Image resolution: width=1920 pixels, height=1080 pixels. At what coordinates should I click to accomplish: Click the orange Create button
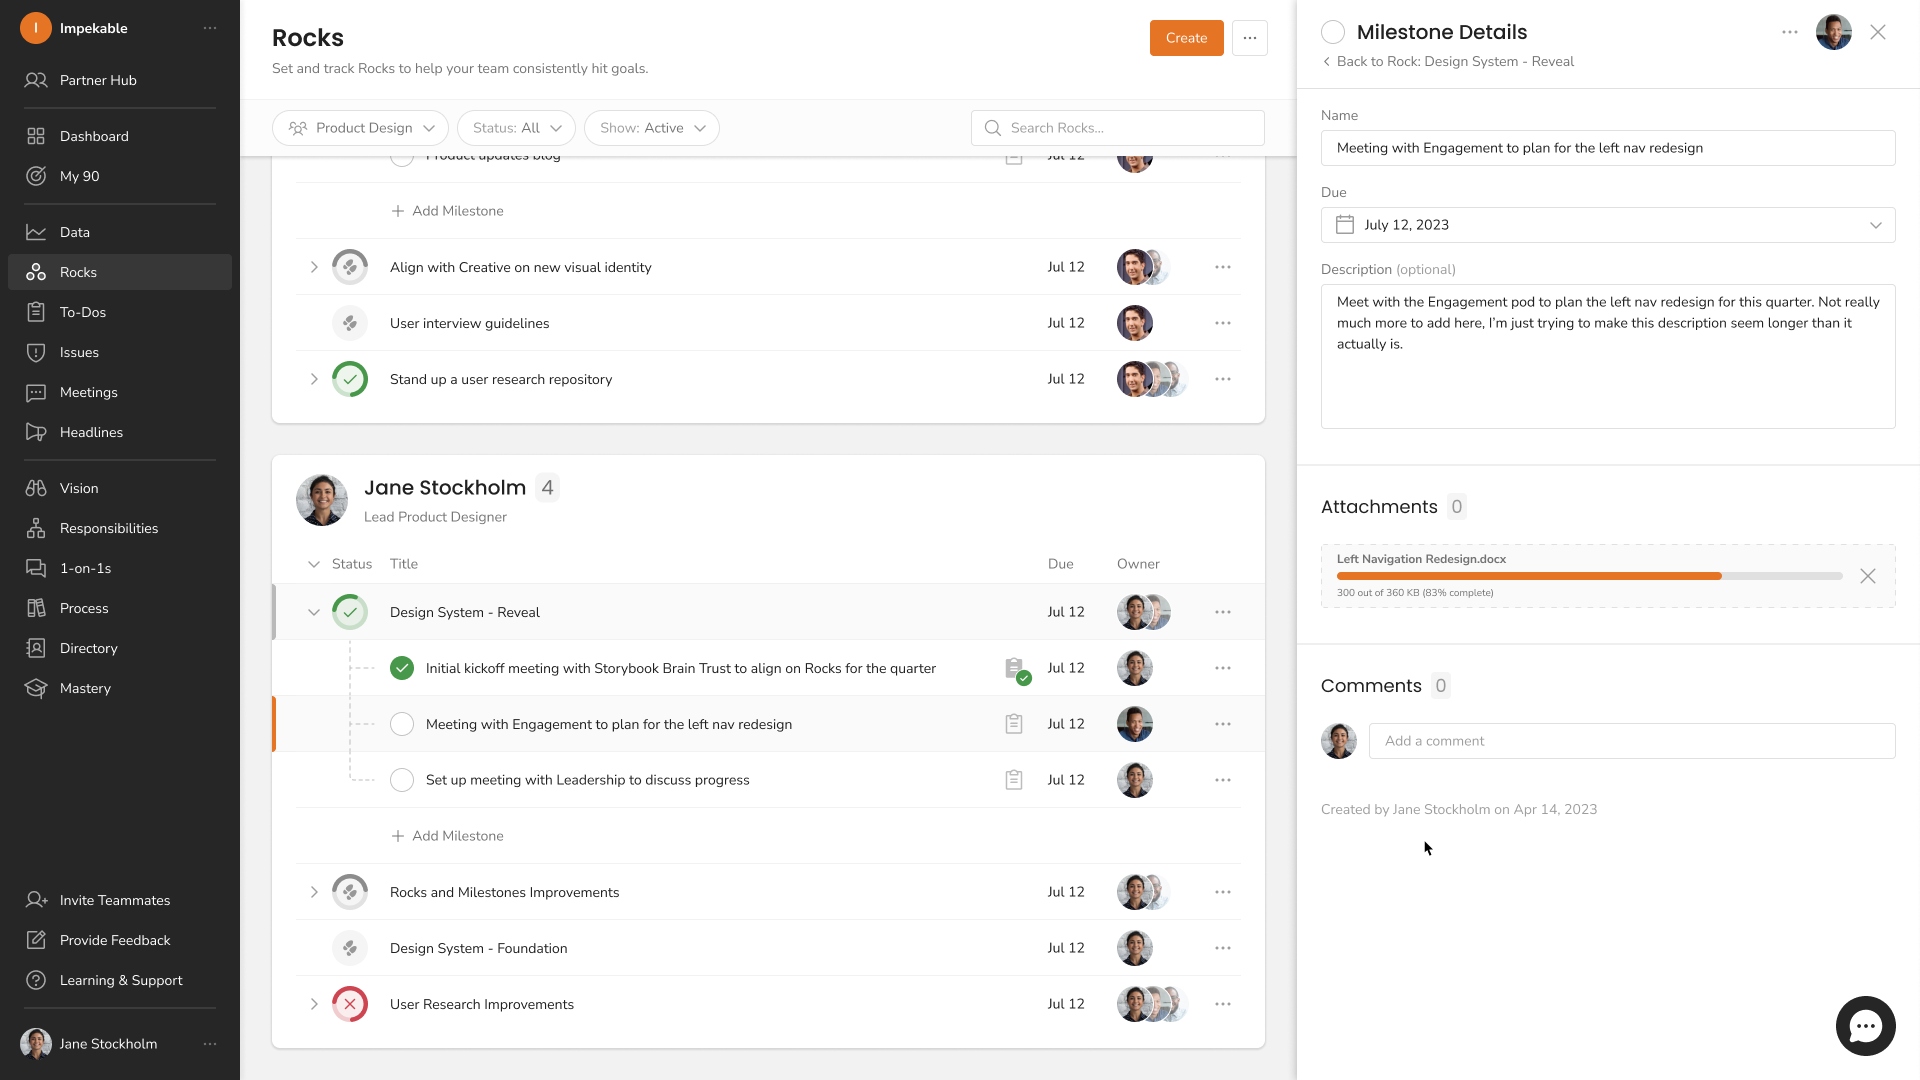coord(1186,38)
